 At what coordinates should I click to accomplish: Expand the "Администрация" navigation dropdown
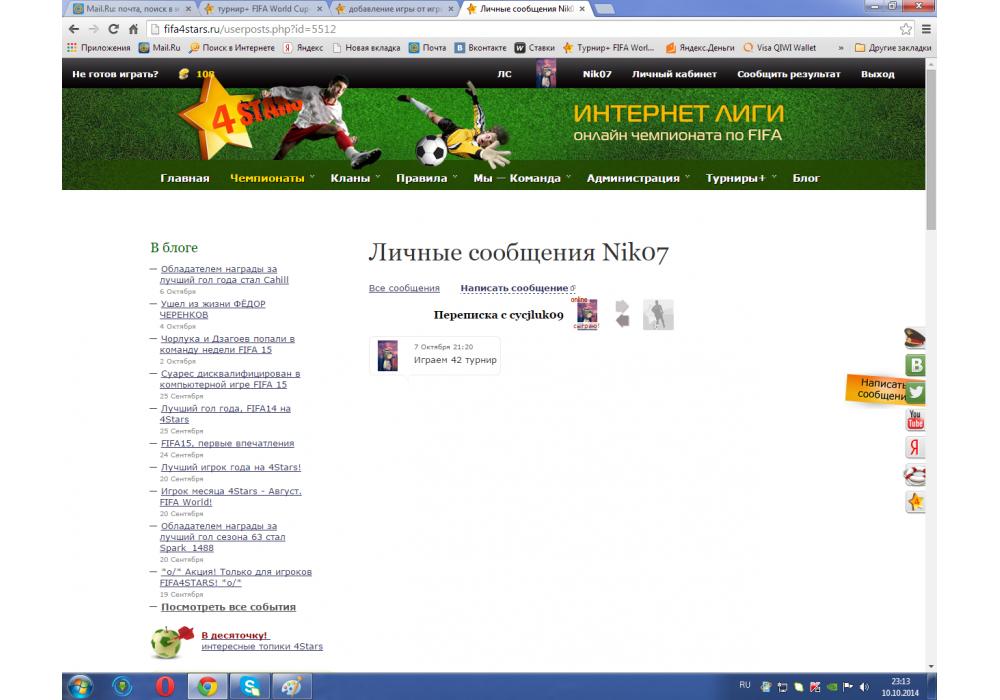pos(633,178)
